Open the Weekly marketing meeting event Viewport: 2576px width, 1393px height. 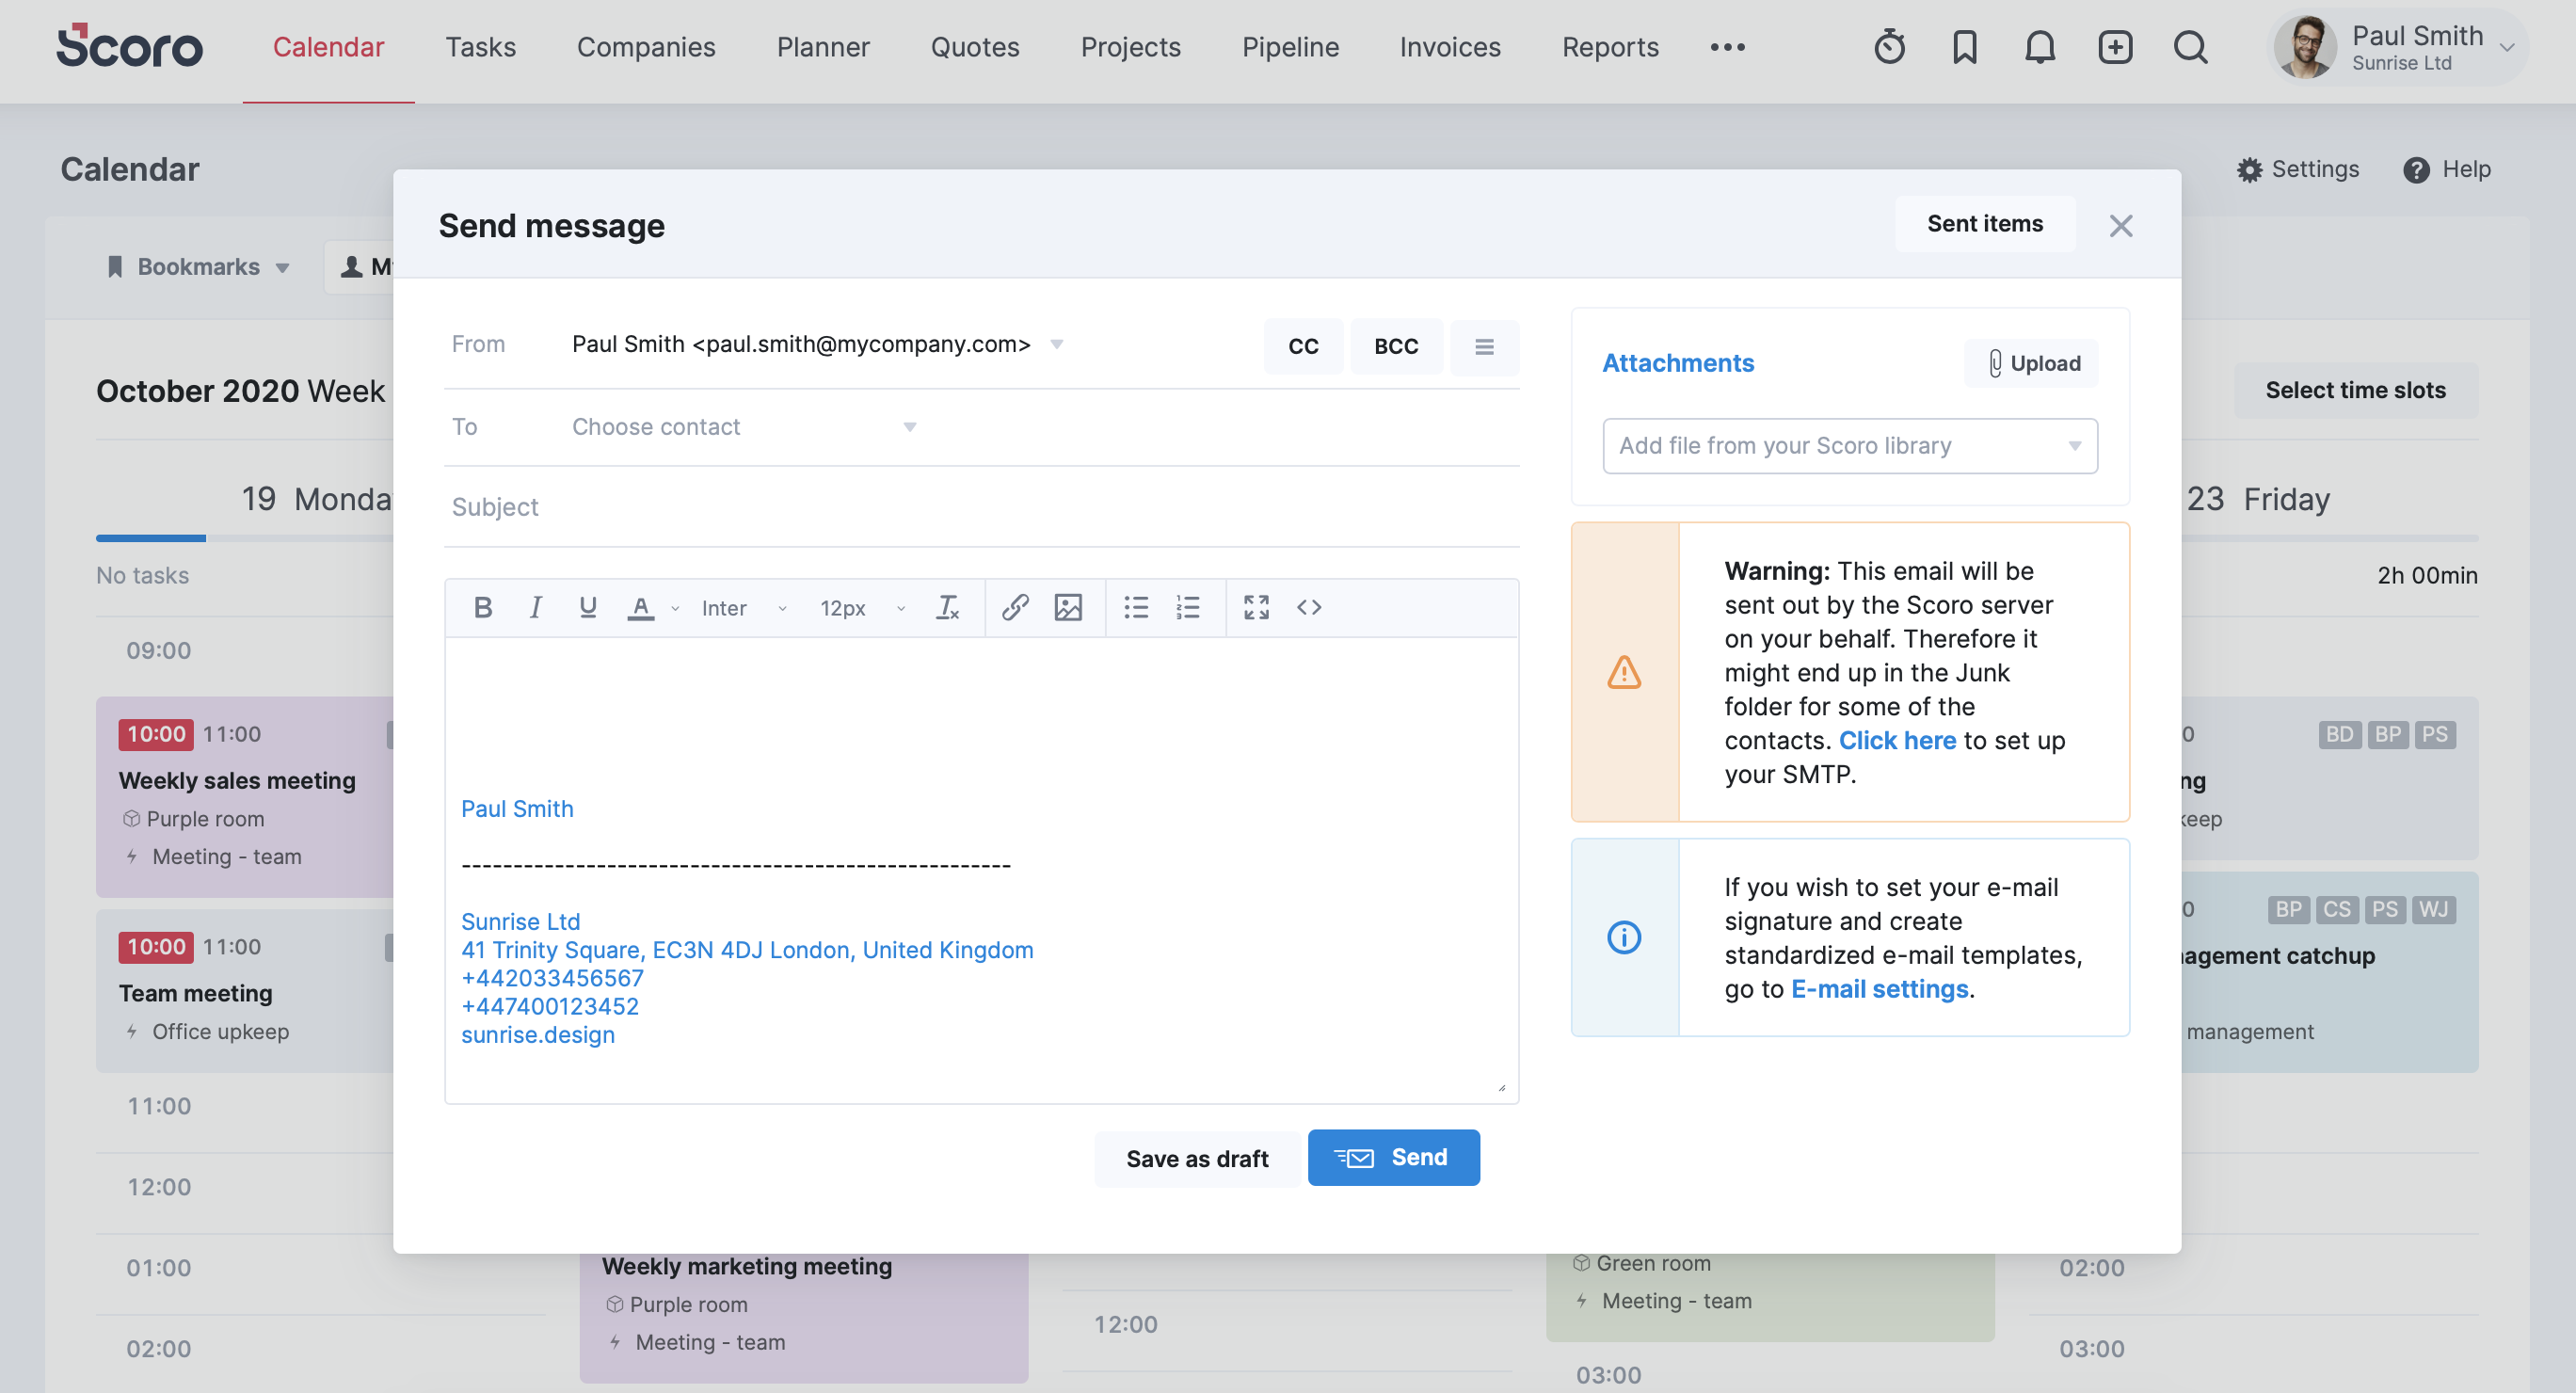coord(803,1318)
